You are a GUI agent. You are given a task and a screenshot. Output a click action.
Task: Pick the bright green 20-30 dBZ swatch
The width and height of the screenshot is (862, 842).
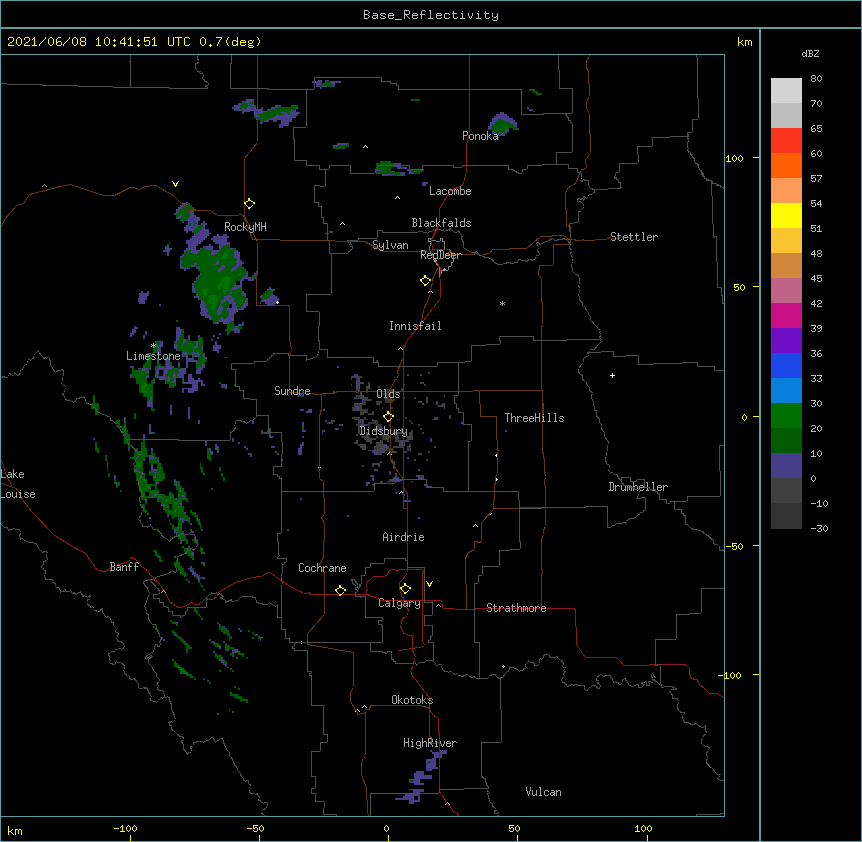[x=786, y=416]
